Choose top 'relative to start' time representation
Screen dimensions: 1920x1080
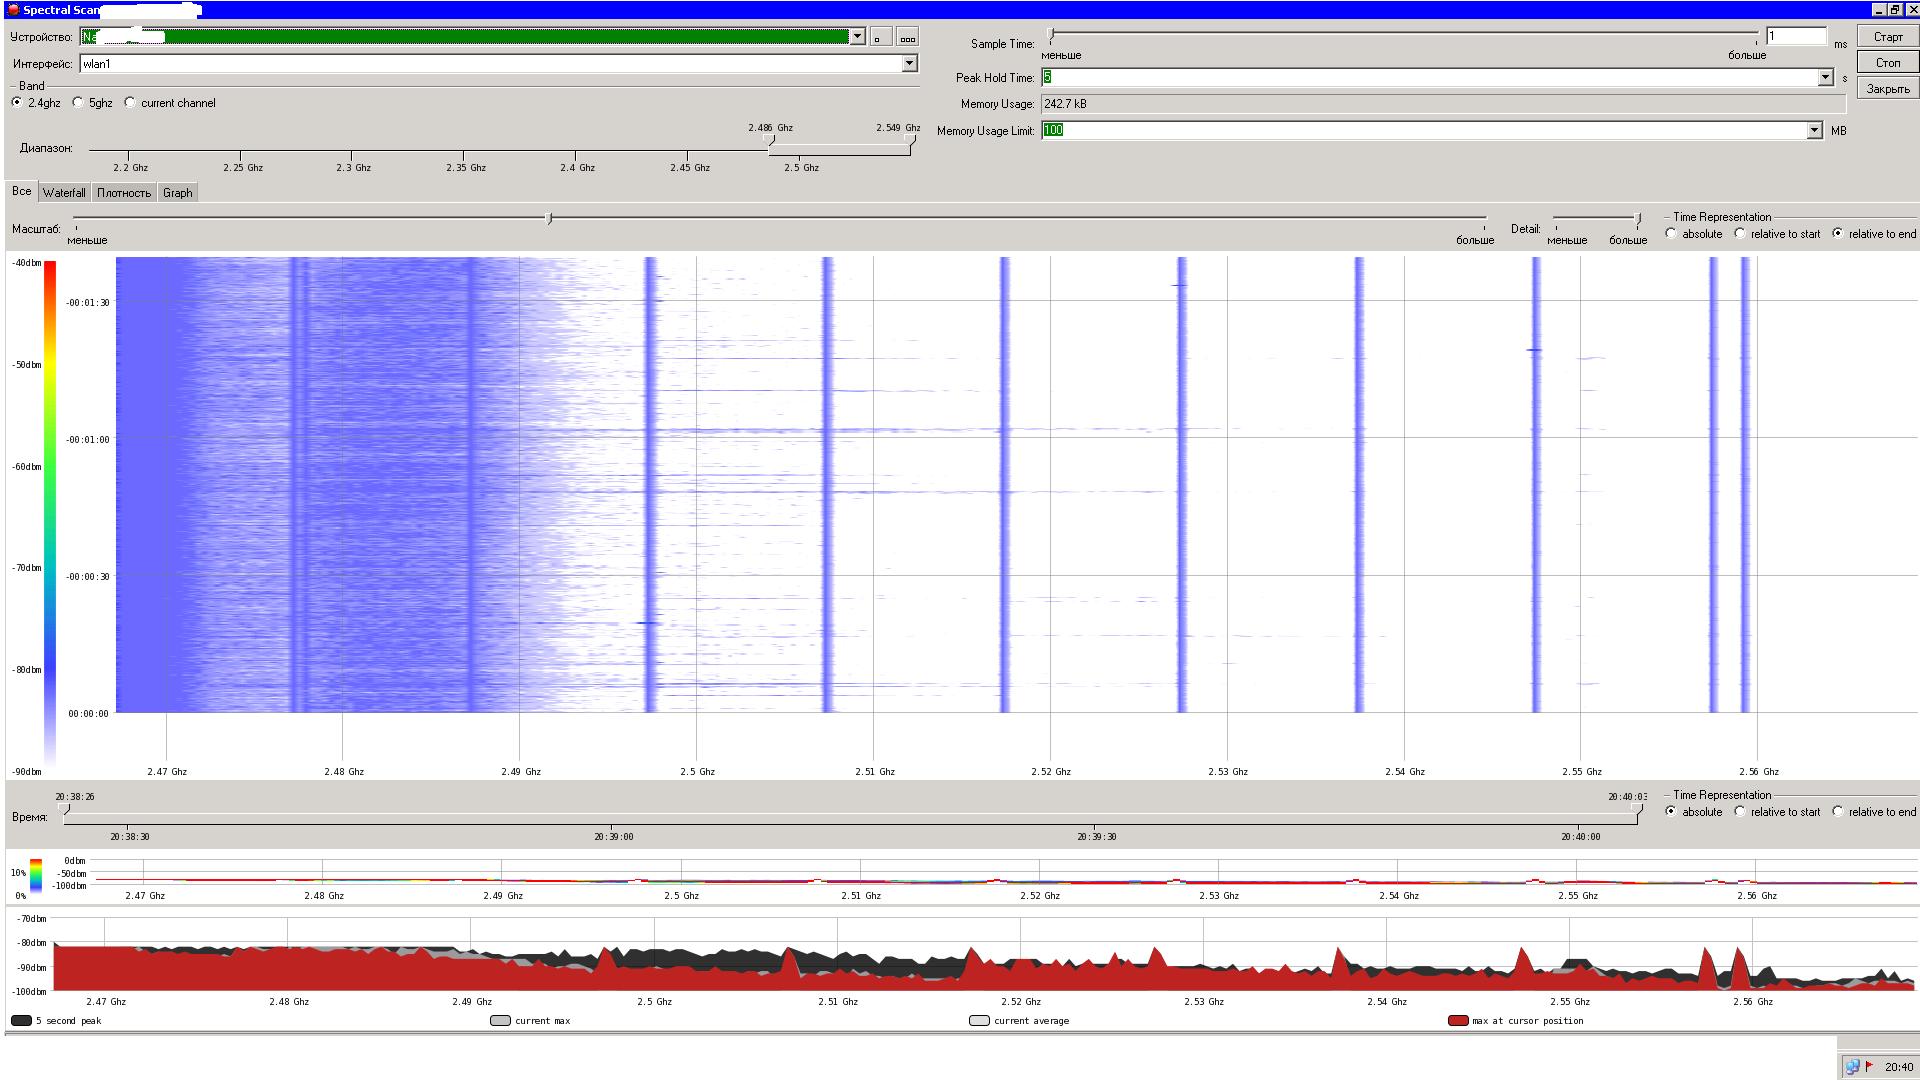tap(1740, 234)
